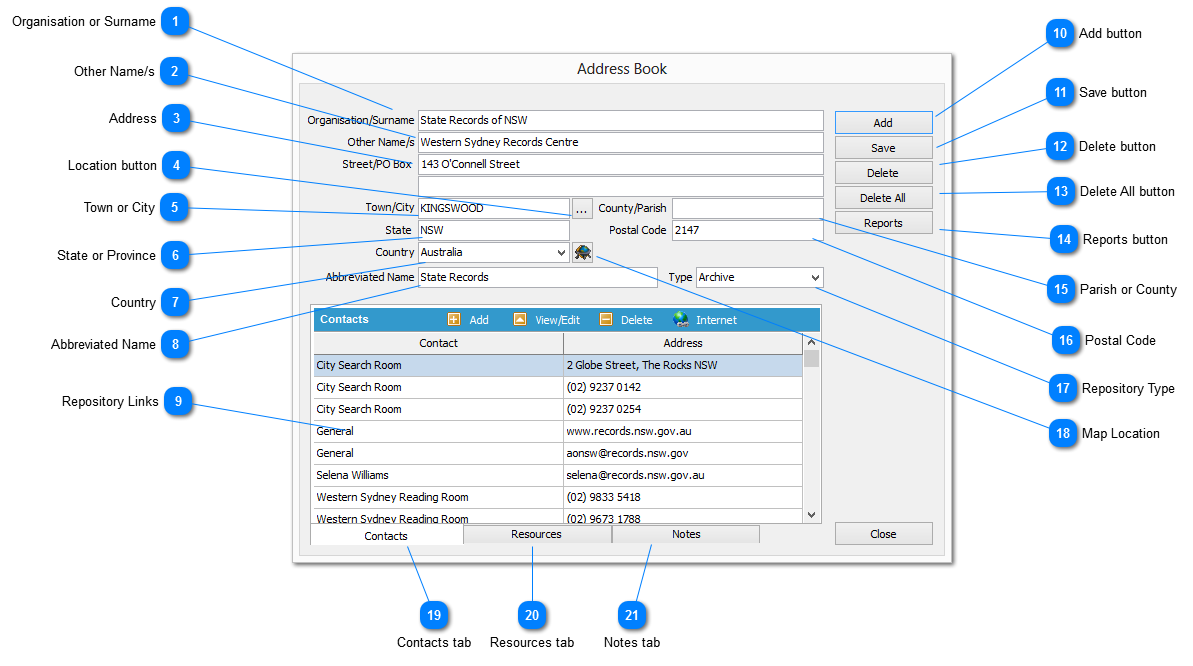Open the Reports button
Viewport: 1193px width, 666px height.
(x=883, y=223)
